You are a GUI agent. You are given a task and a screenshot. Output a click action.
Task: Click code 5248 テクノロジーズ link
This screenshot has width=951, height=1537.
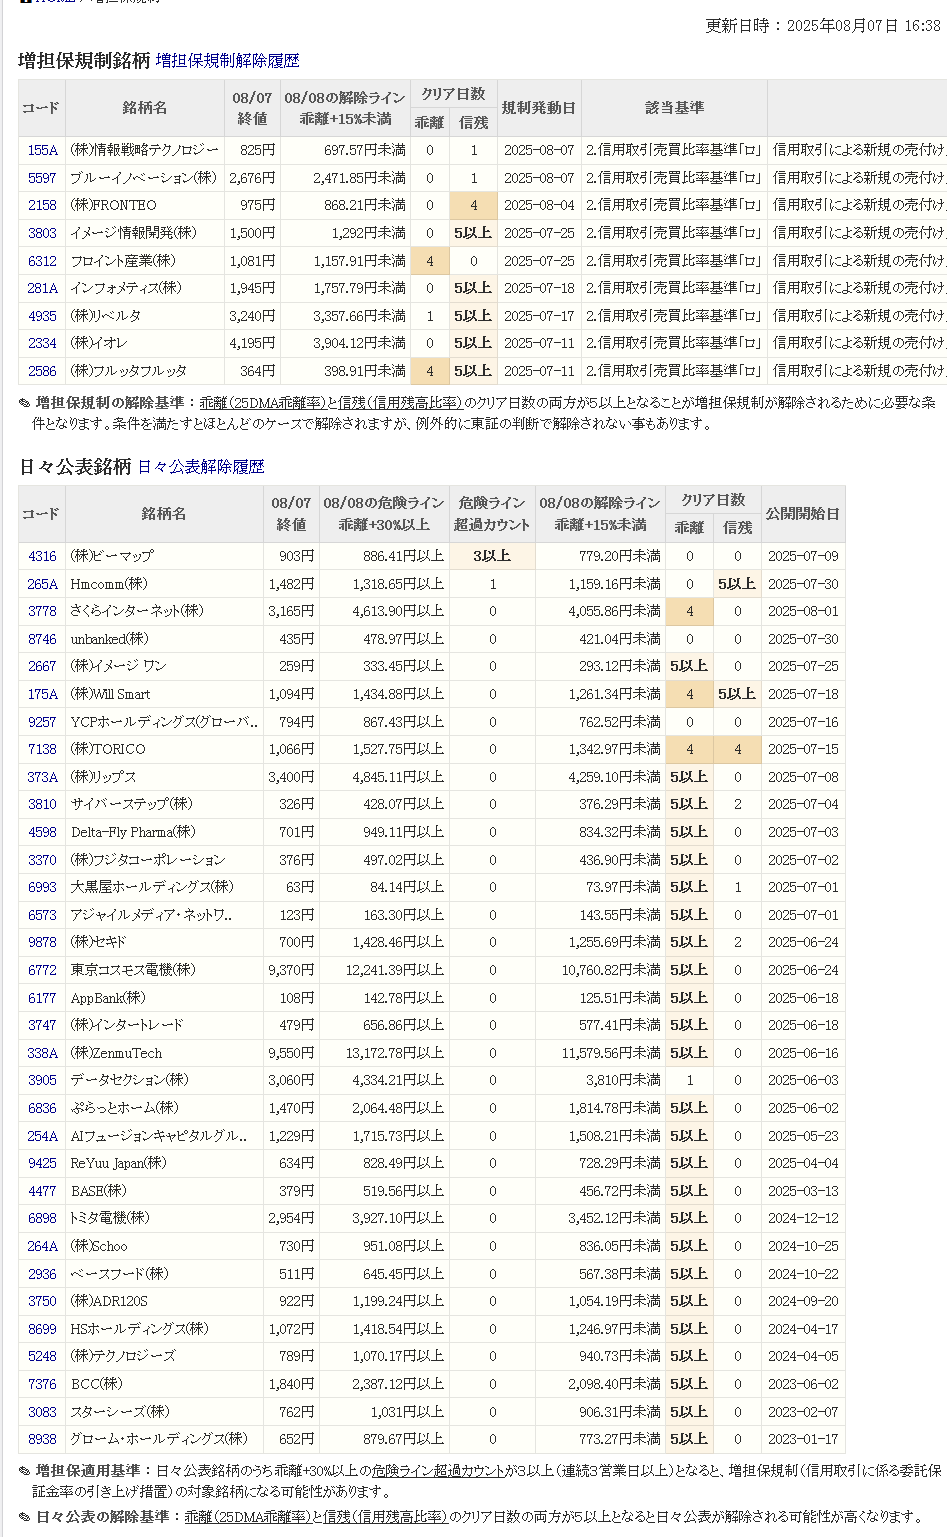(42, 1356)
